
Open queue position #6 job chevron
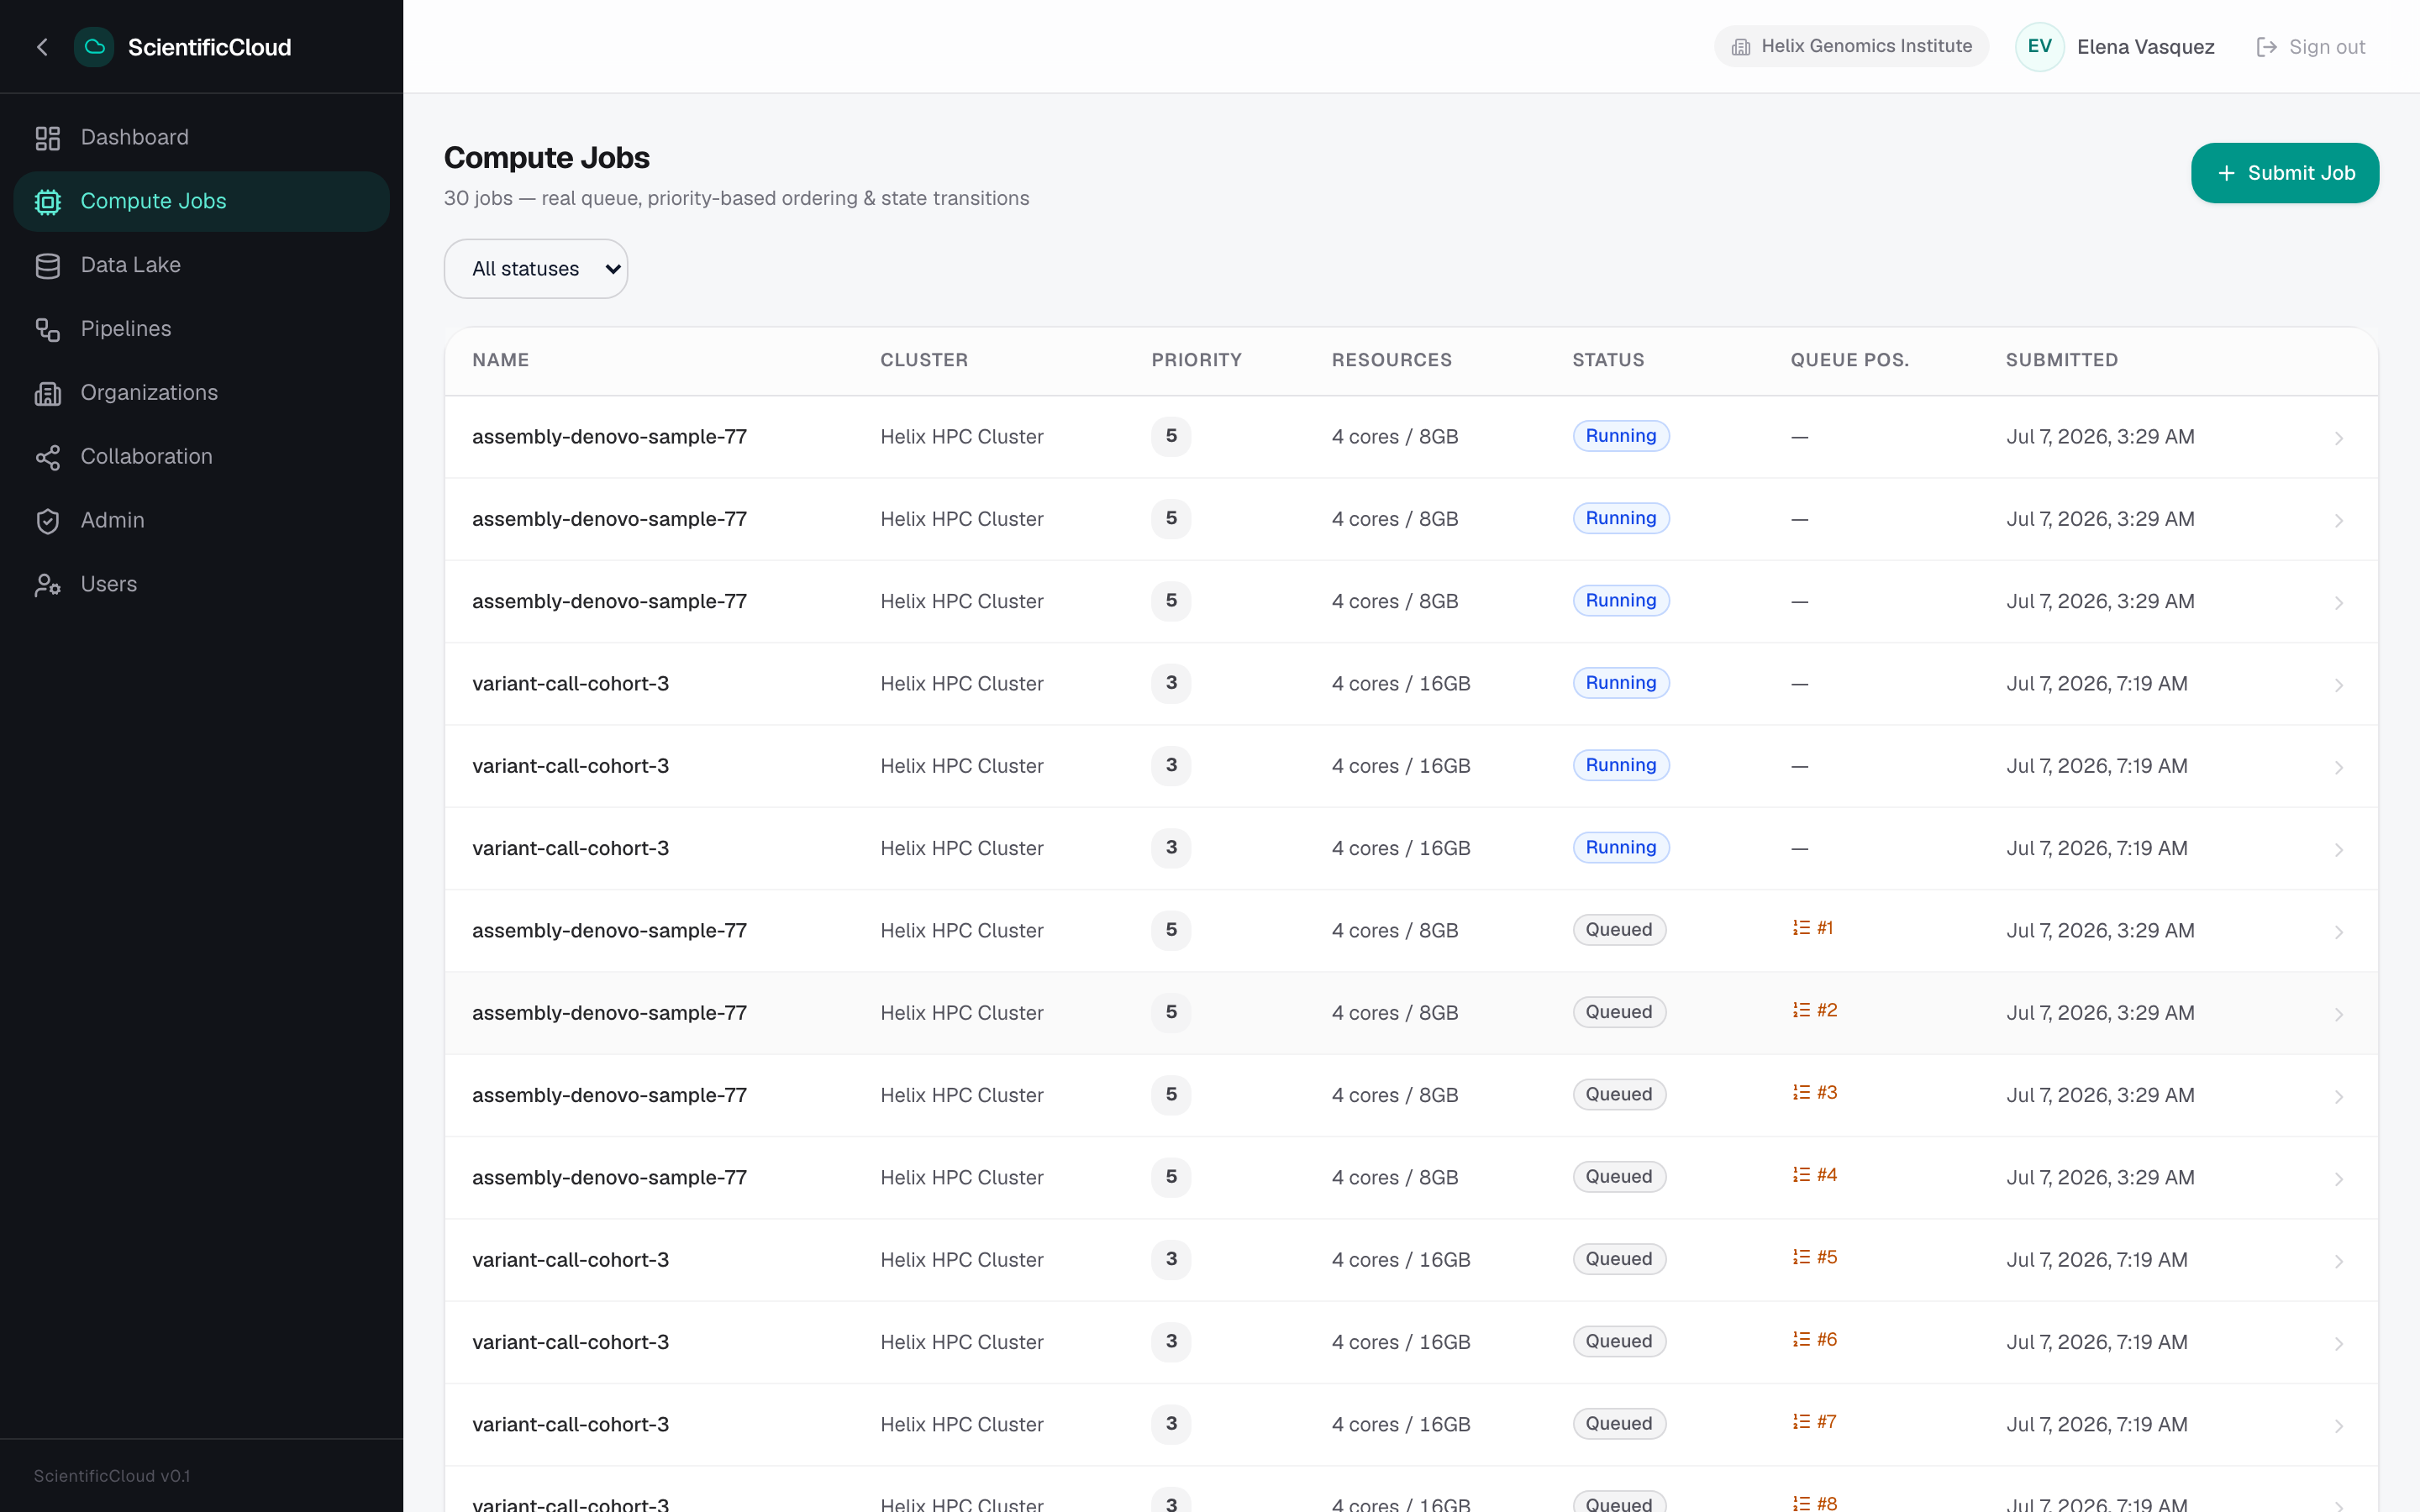(2338, 1344)
